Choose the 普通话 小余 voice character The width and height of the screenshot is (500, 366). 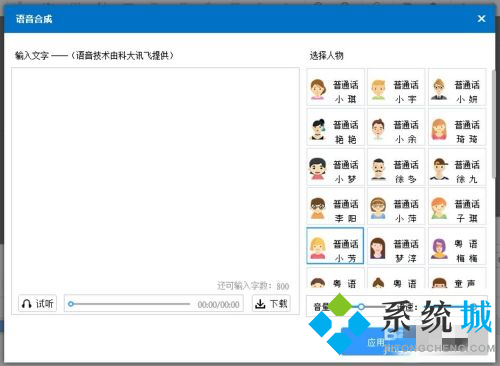click(396, 127)
